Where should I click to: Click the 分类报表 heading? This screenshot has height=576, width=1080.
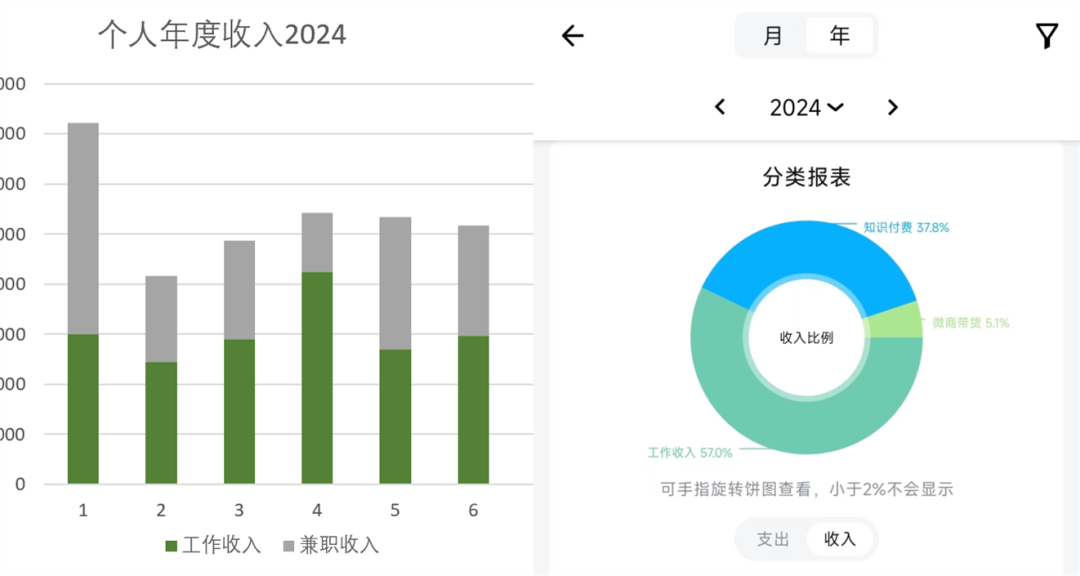tap(806, 177)
